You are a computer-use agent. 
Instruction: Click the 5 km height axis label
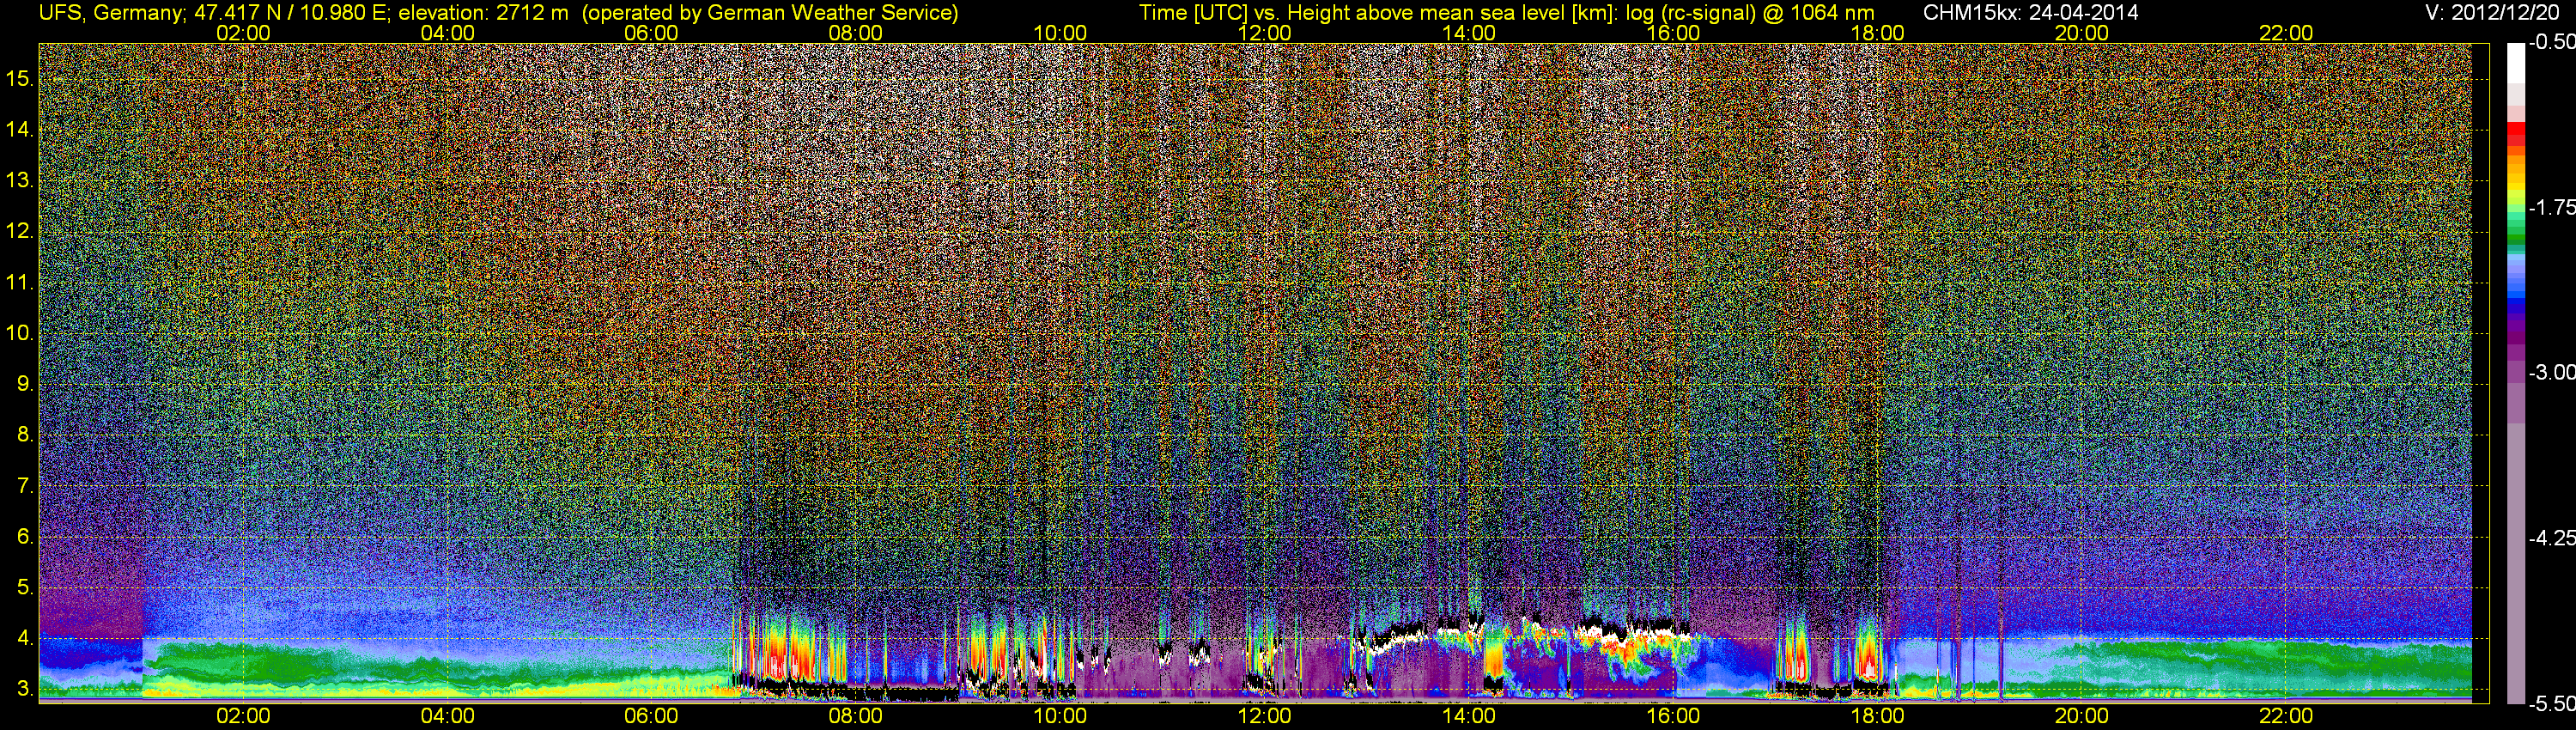coord(25,587)
